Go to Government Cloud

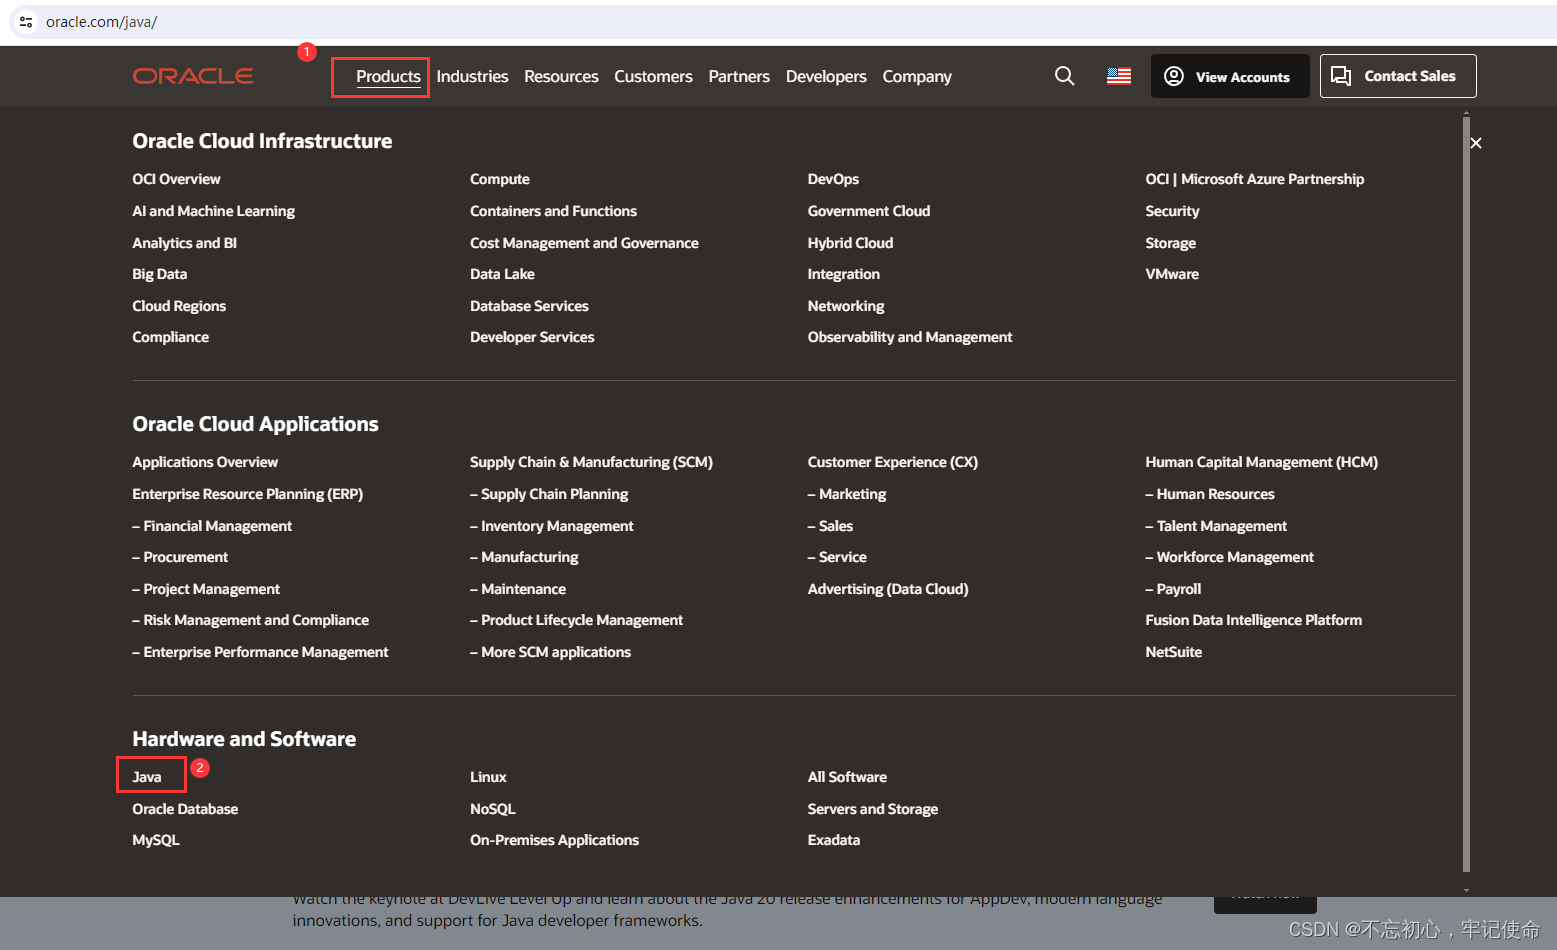point(869,211)
